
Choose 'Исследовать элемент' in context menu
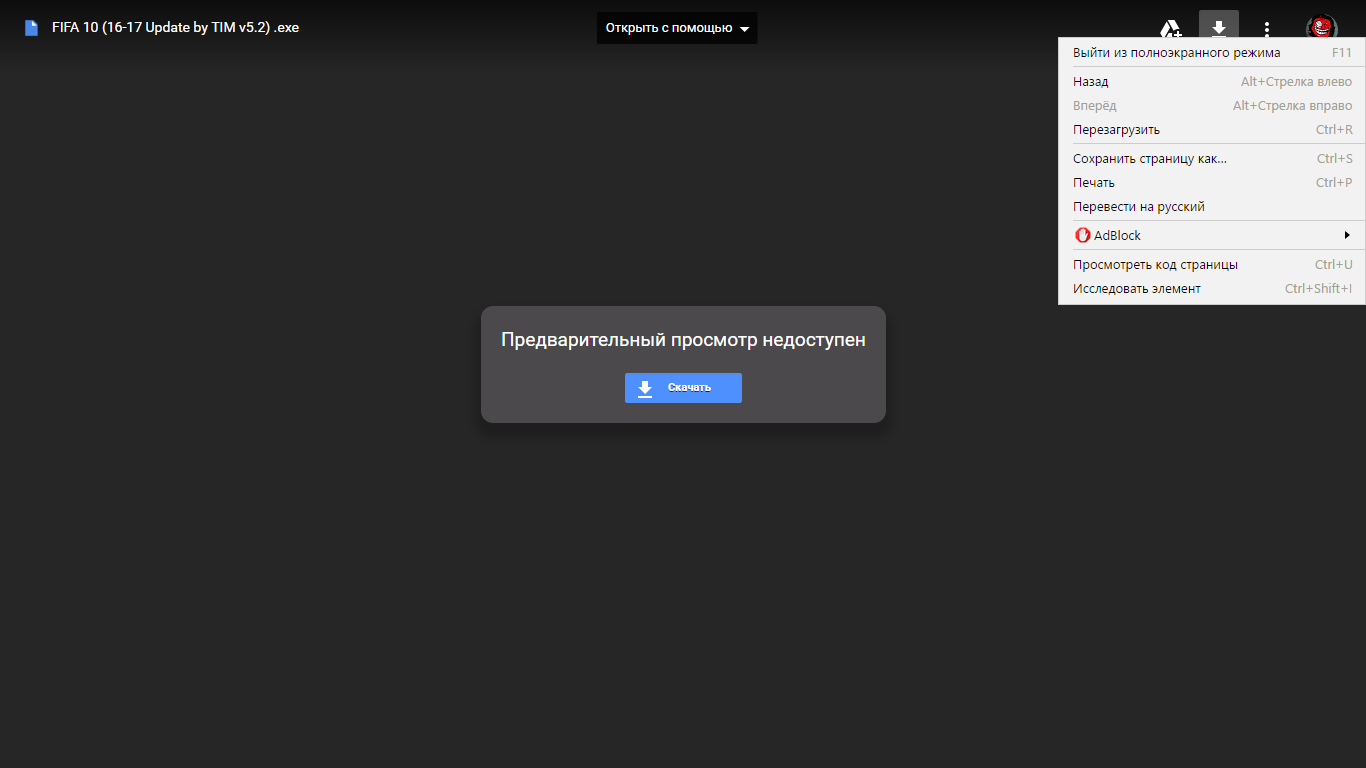click(1212, 289)
